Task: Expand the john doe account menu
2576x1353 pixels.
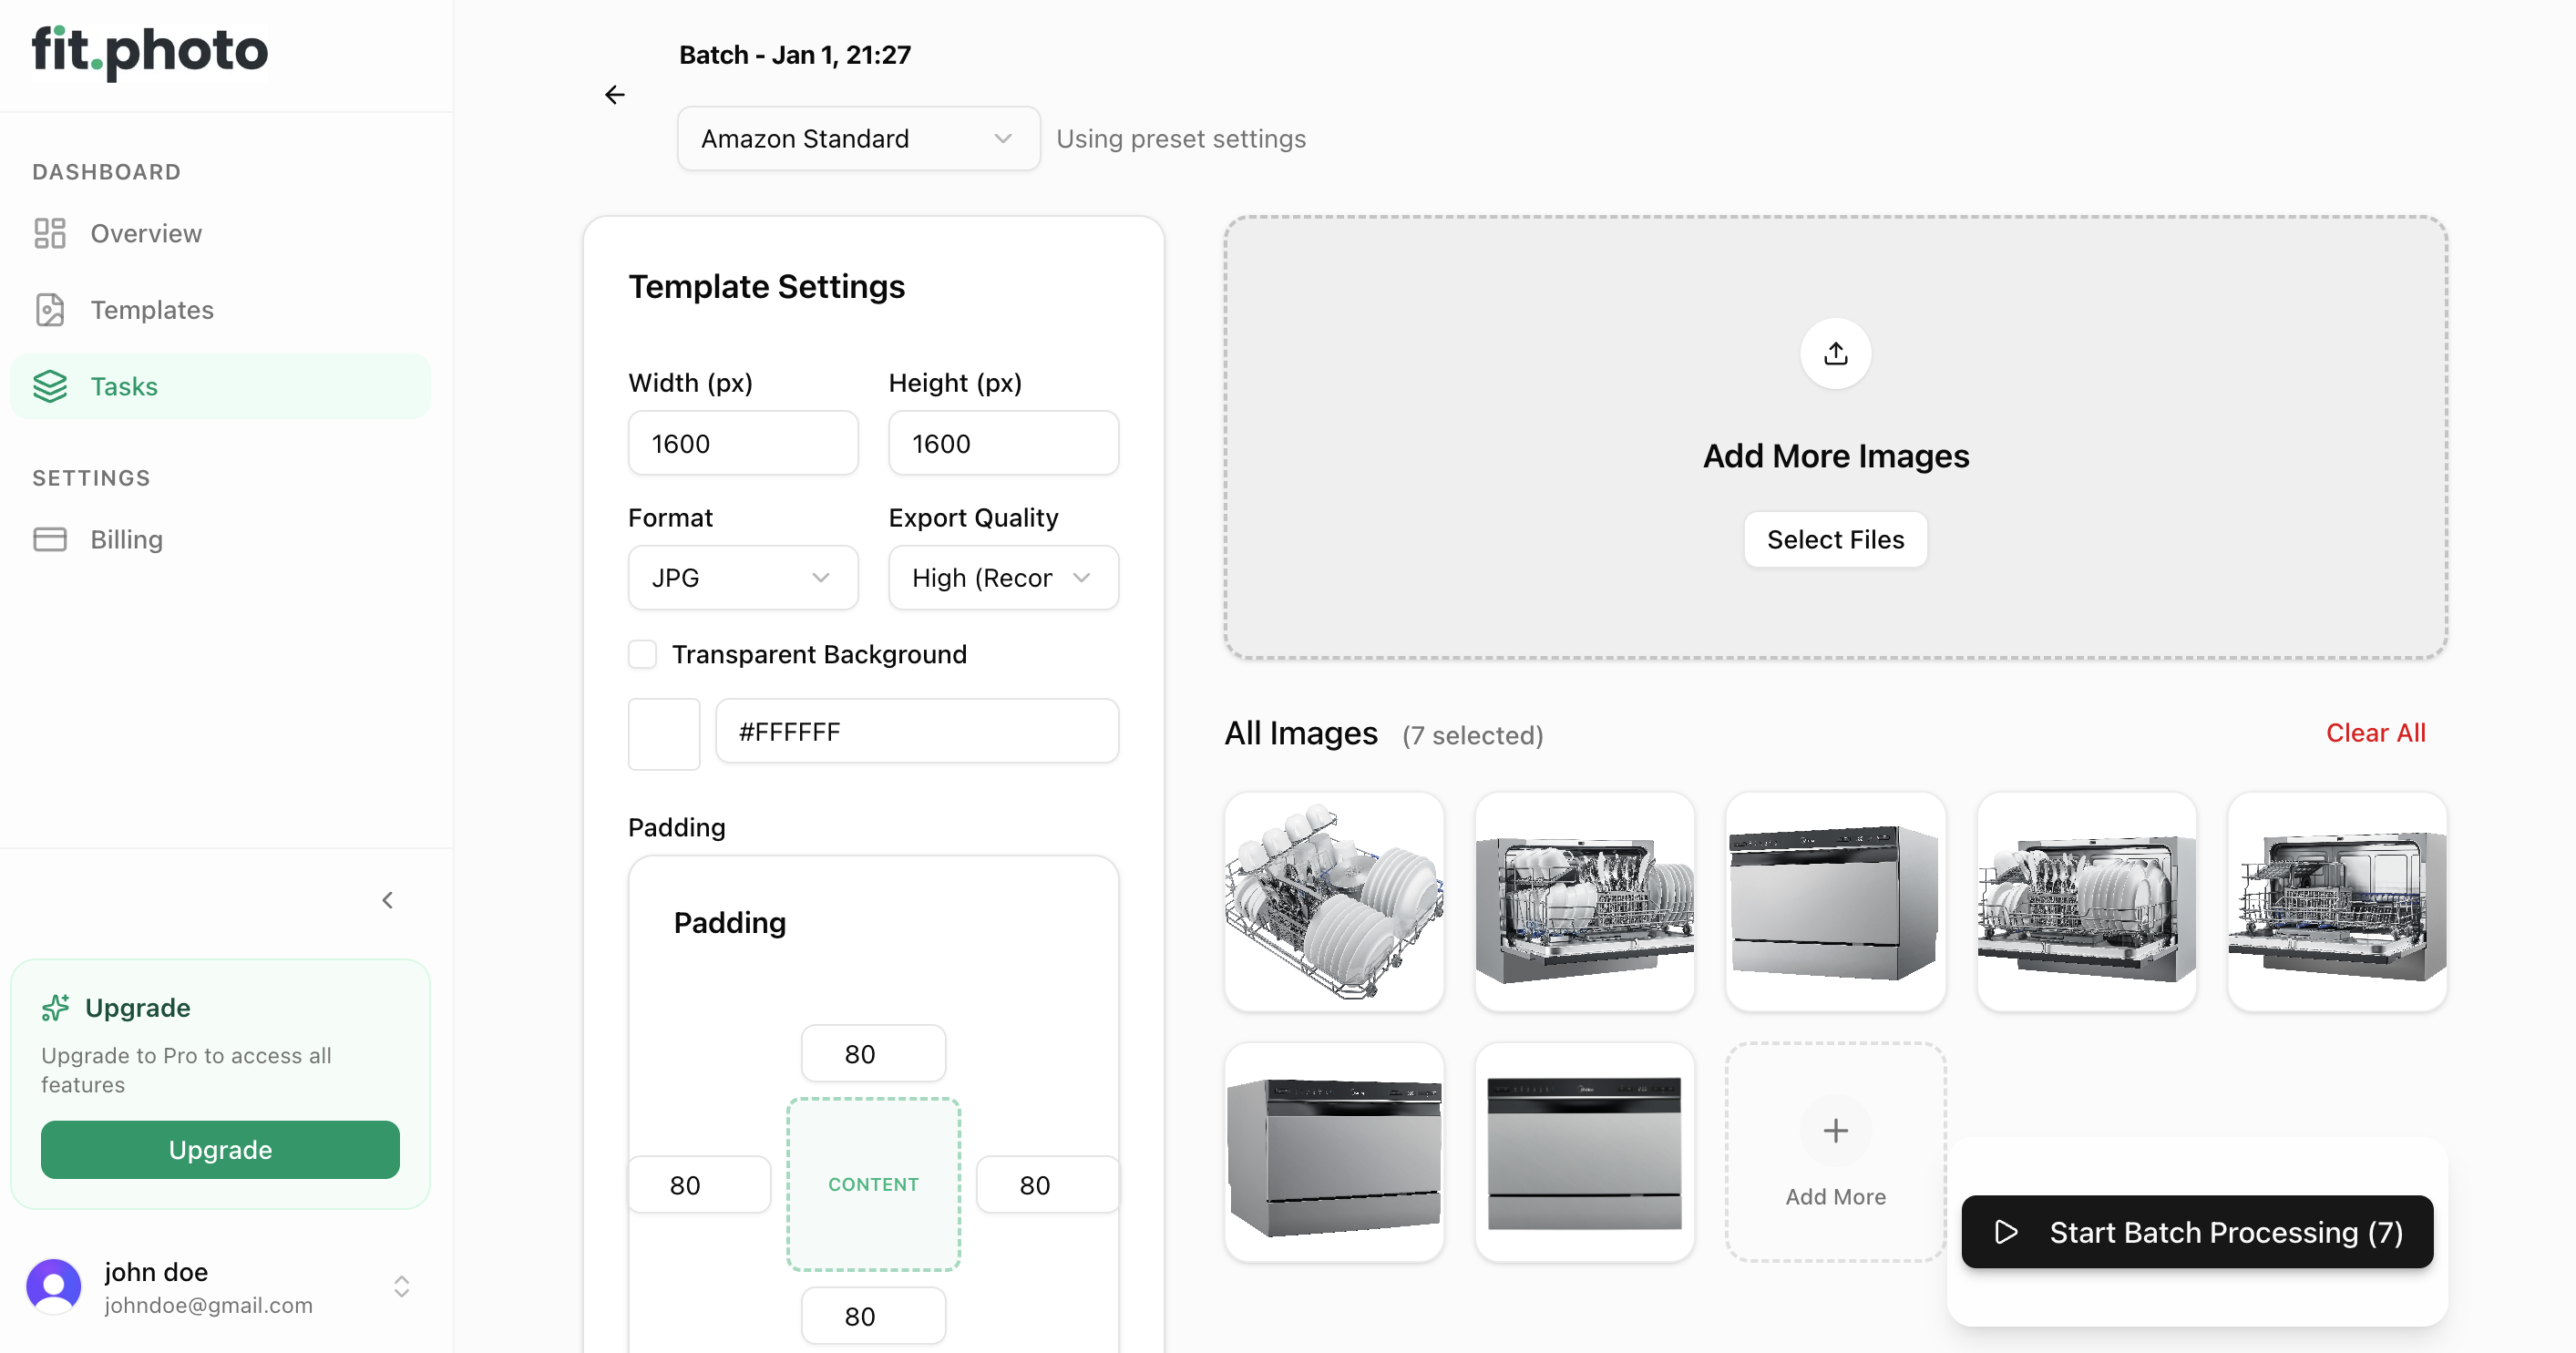Action: [401, 1287]
